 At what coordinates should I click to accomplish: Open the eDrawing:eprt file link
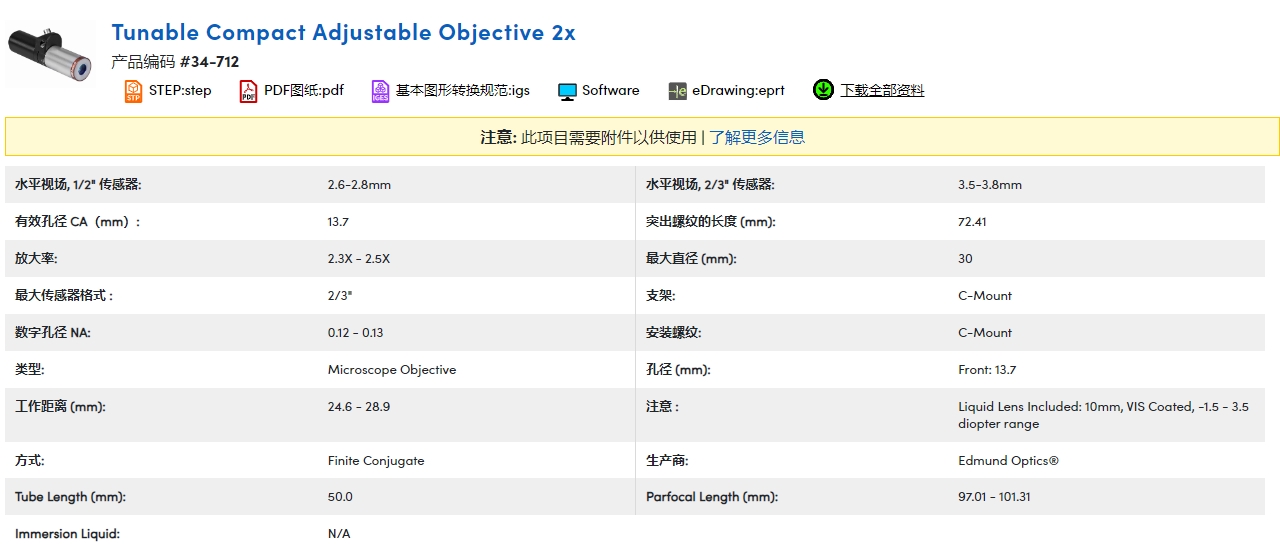(x=738, y=90)
